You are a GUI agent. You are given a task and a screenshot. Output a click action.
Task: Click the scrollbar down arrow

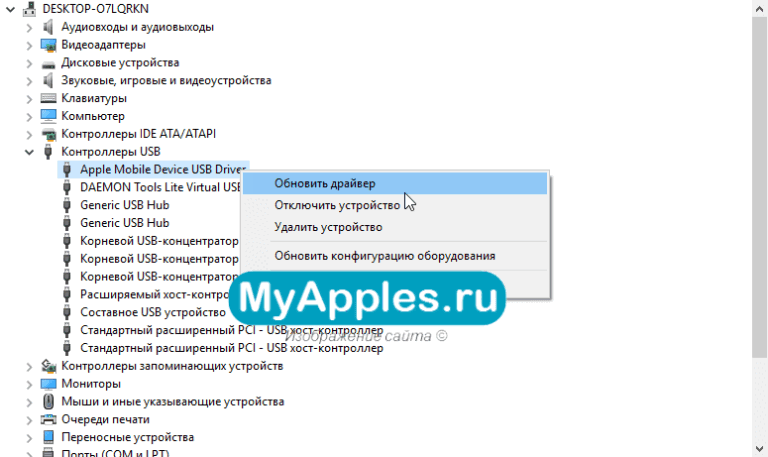click(x=760, y=448)
